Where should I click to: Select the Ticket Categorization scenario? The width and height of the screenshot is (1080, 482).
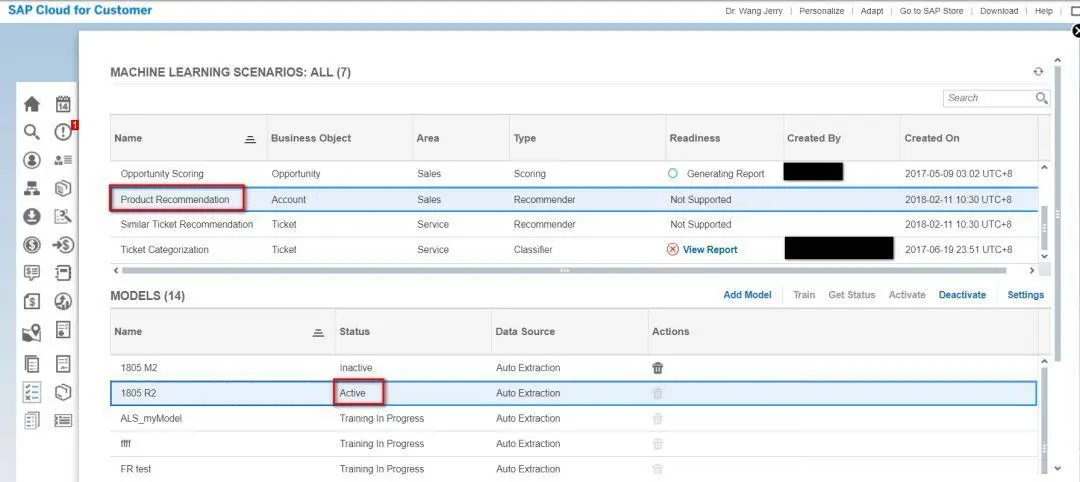pyautogui.click(x=574, y=249)
